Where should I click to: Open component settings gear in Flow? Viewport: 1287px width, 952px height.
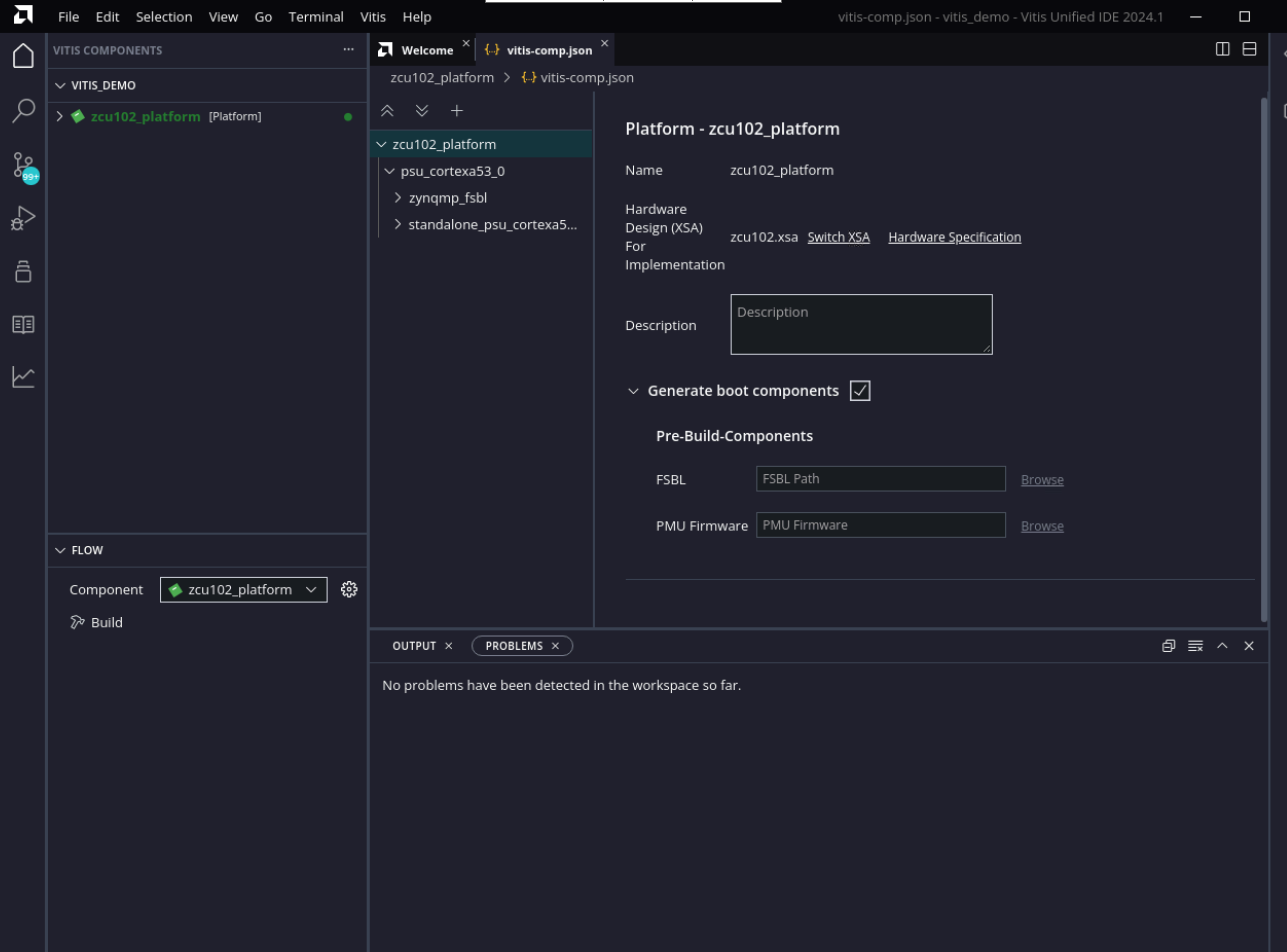349,589
